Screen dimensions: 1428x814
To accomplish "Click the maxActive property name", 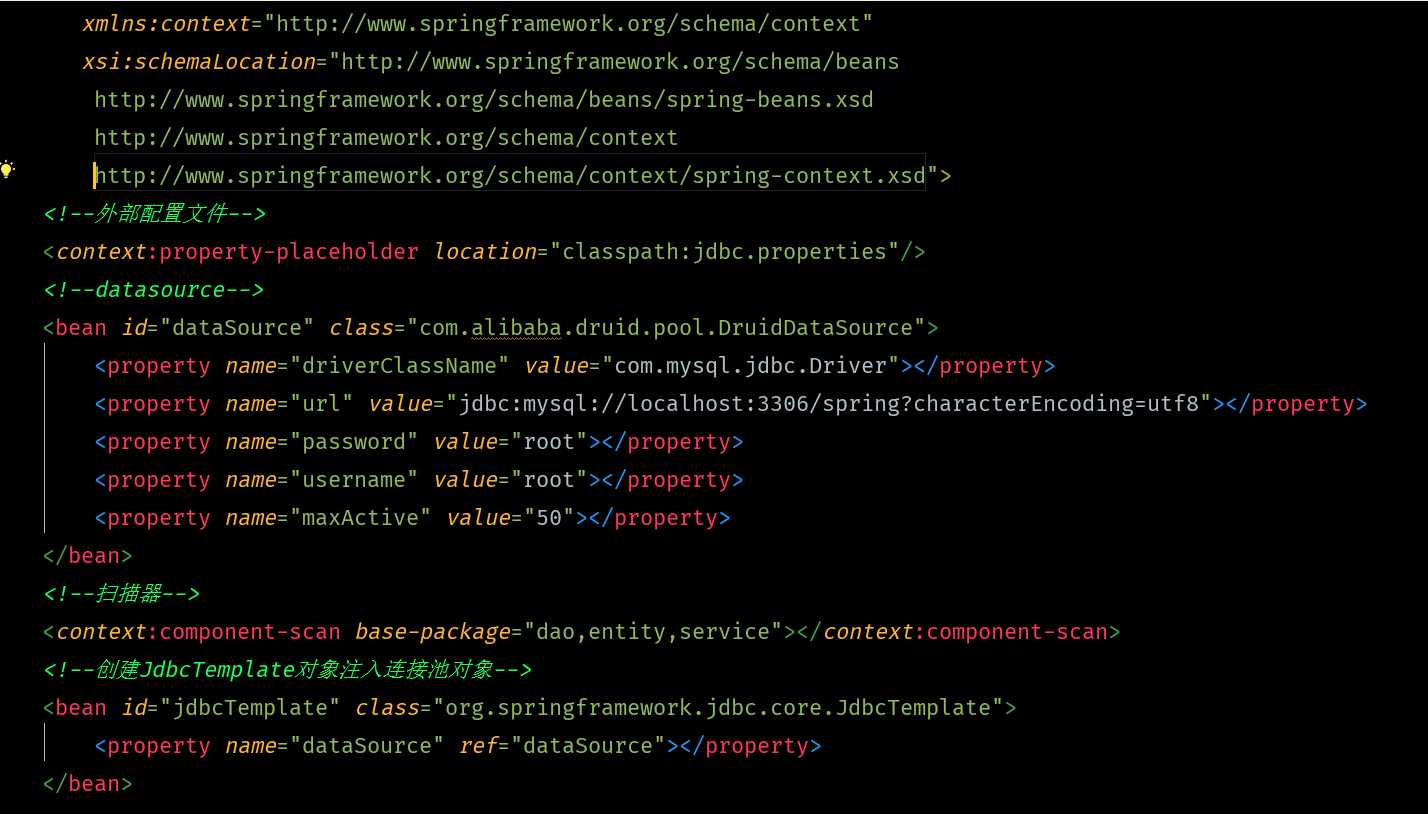I will 360,517.
